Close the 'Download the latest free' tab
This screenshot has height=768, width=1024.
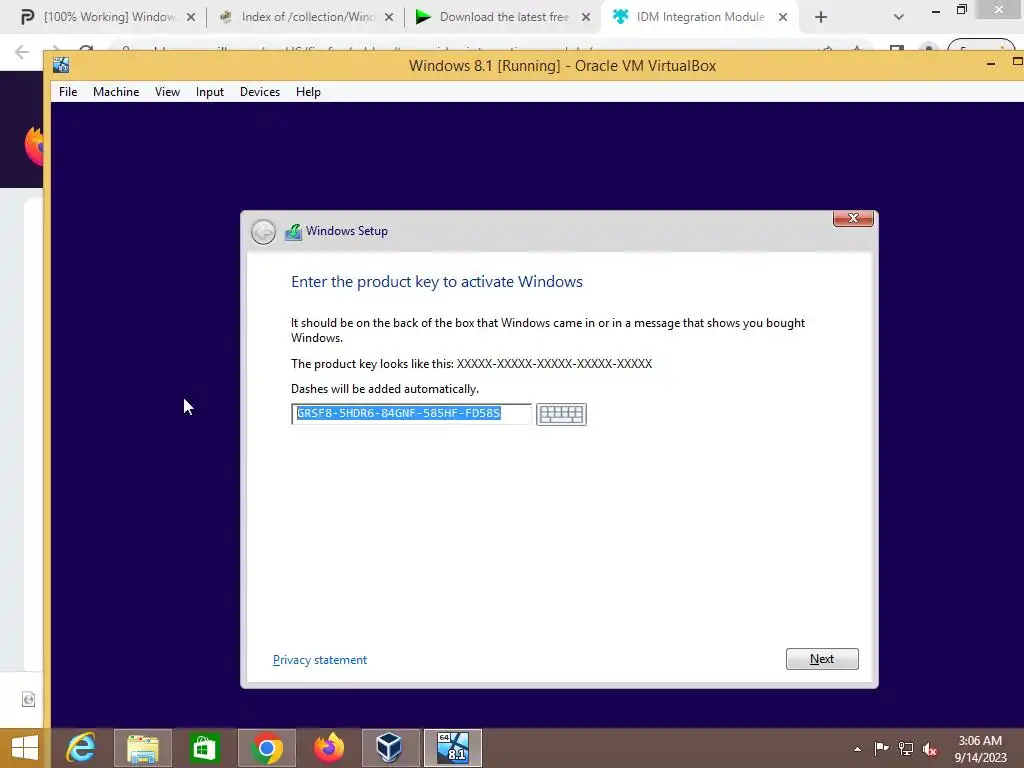586,18
